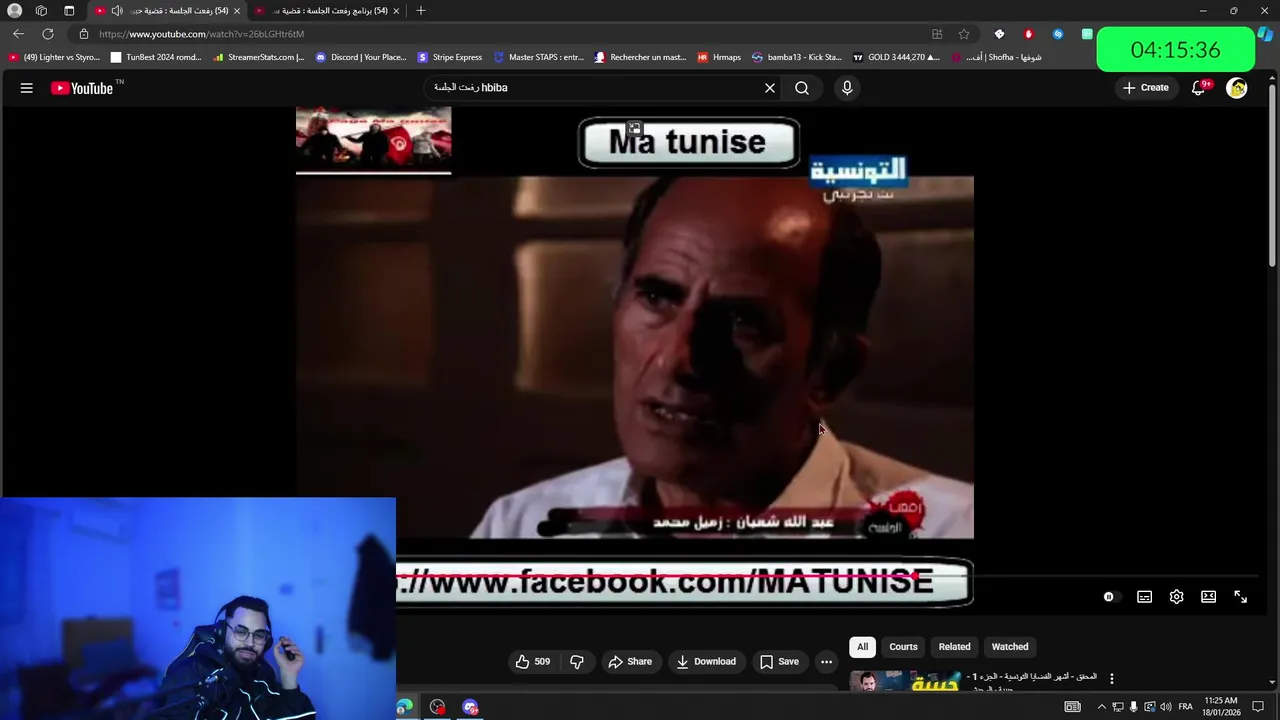
Task: Open volume control in system tray
Action: (x=1165, y=707)
